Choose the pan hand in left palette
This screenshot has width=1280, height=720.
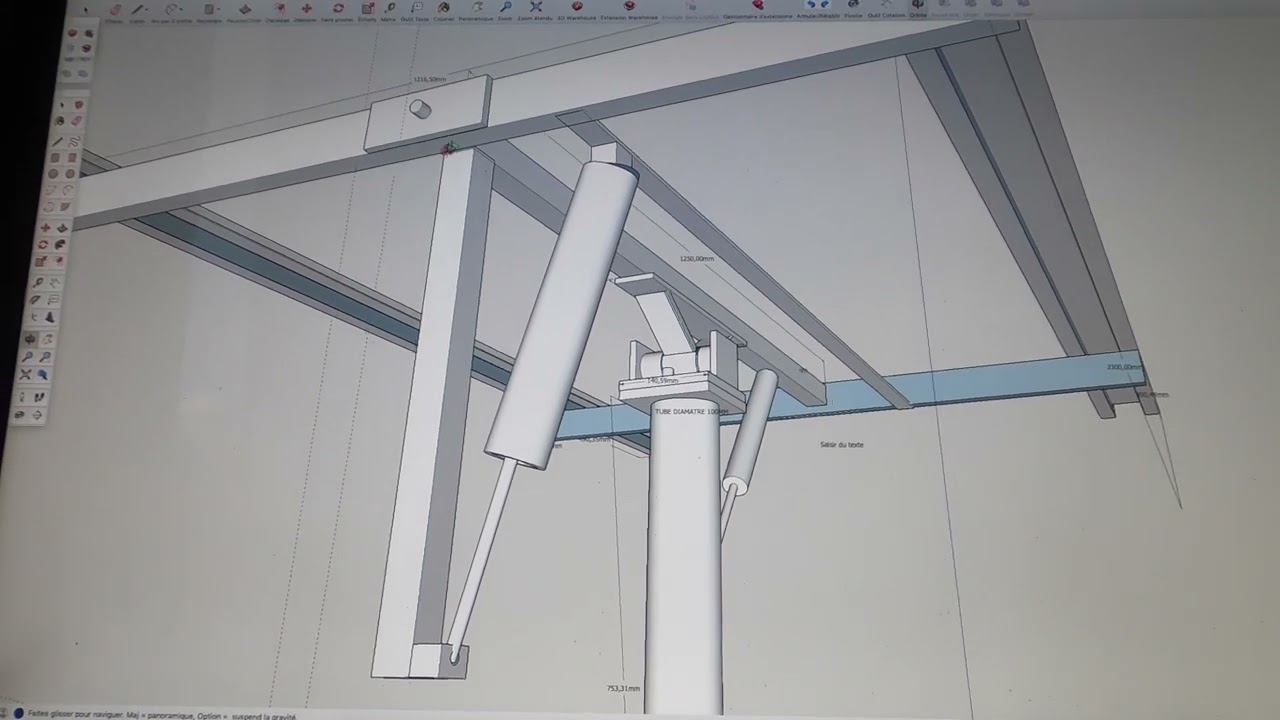pos(48,338)
